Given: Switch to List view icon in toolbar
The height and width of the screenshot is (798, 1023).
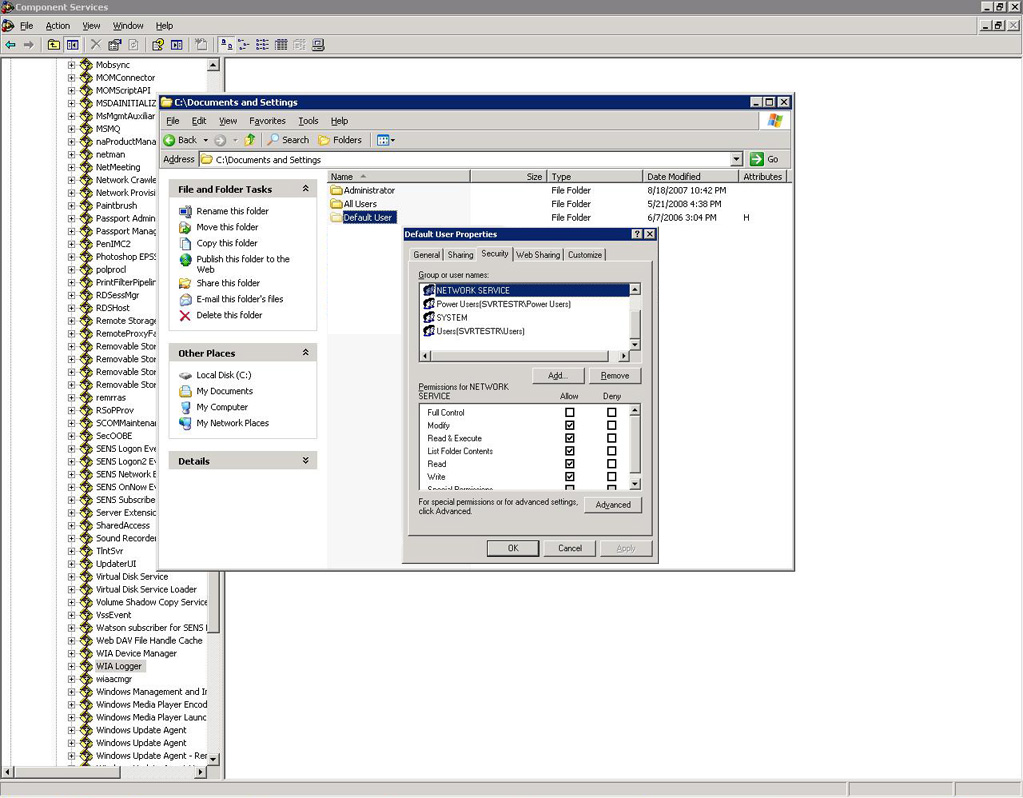Looking at the screenshot, I should point(262,45).
